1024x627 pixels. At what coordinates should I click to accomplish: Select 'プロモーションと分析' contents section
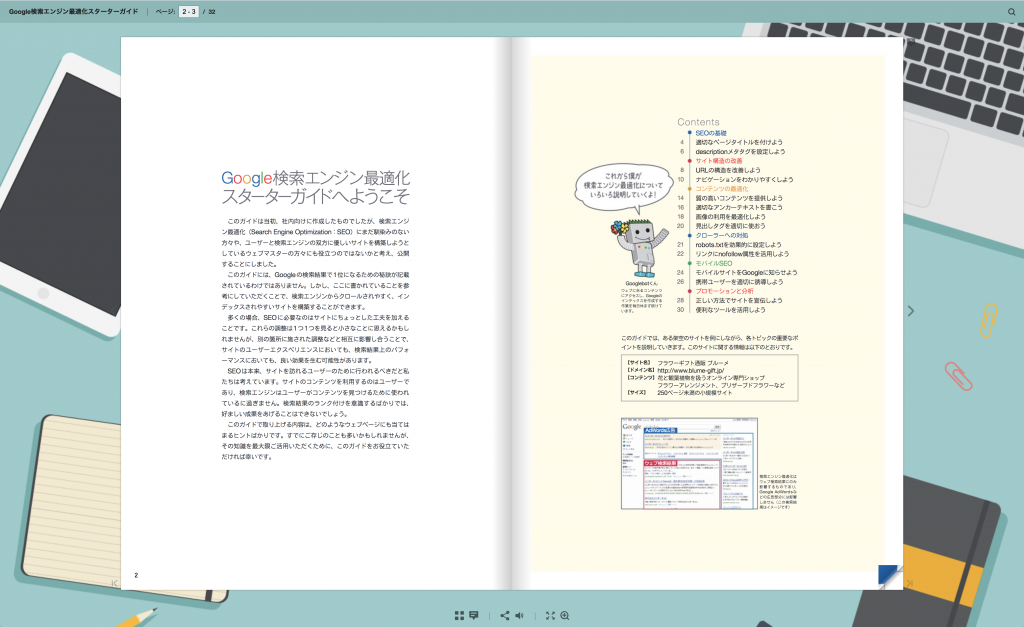pos(724,291)
